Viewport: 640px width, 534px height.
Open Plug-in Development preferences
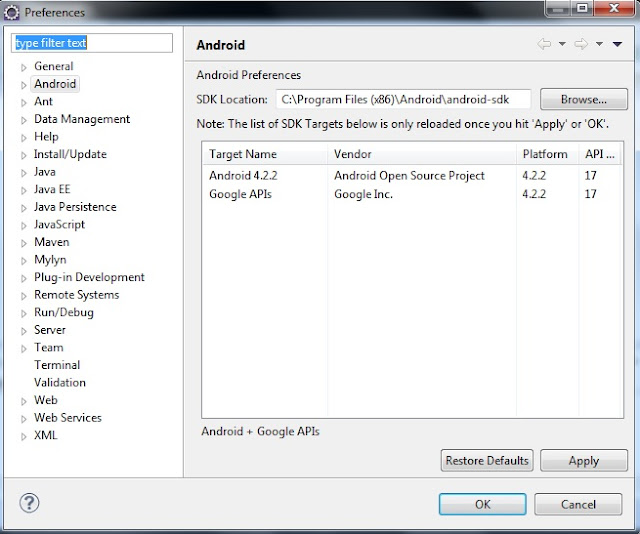89,277
